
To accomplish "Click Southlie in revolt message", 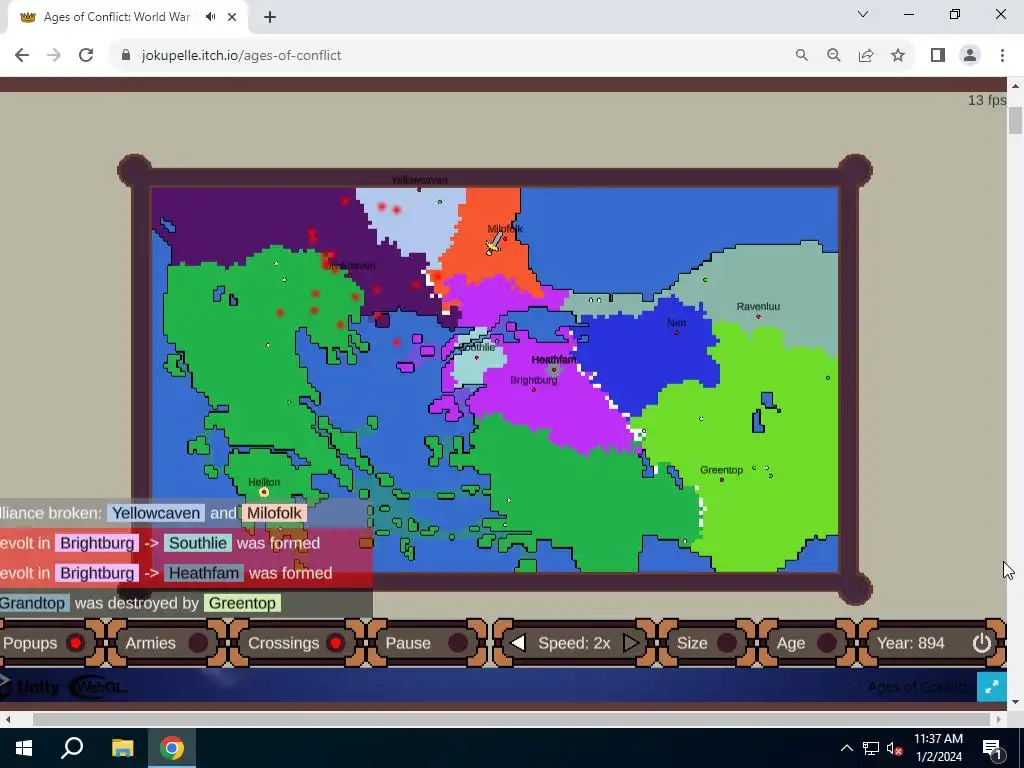I will [198, 543].
